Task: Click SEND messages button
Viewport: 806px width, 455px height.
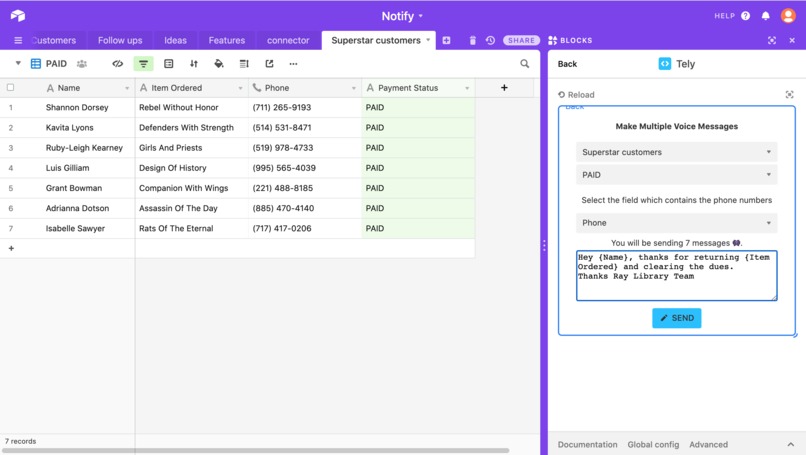Action: coord(676,318)
